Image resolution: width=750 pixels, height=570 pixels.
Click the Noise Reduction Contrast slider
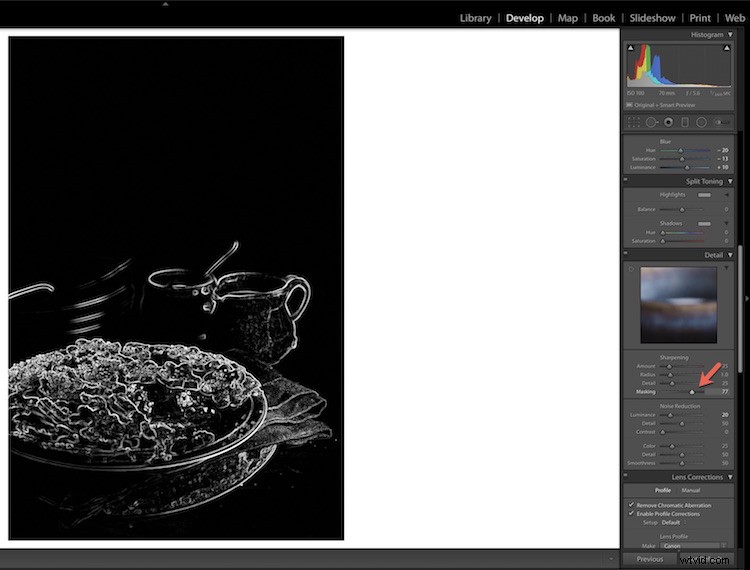click(682, 432)
